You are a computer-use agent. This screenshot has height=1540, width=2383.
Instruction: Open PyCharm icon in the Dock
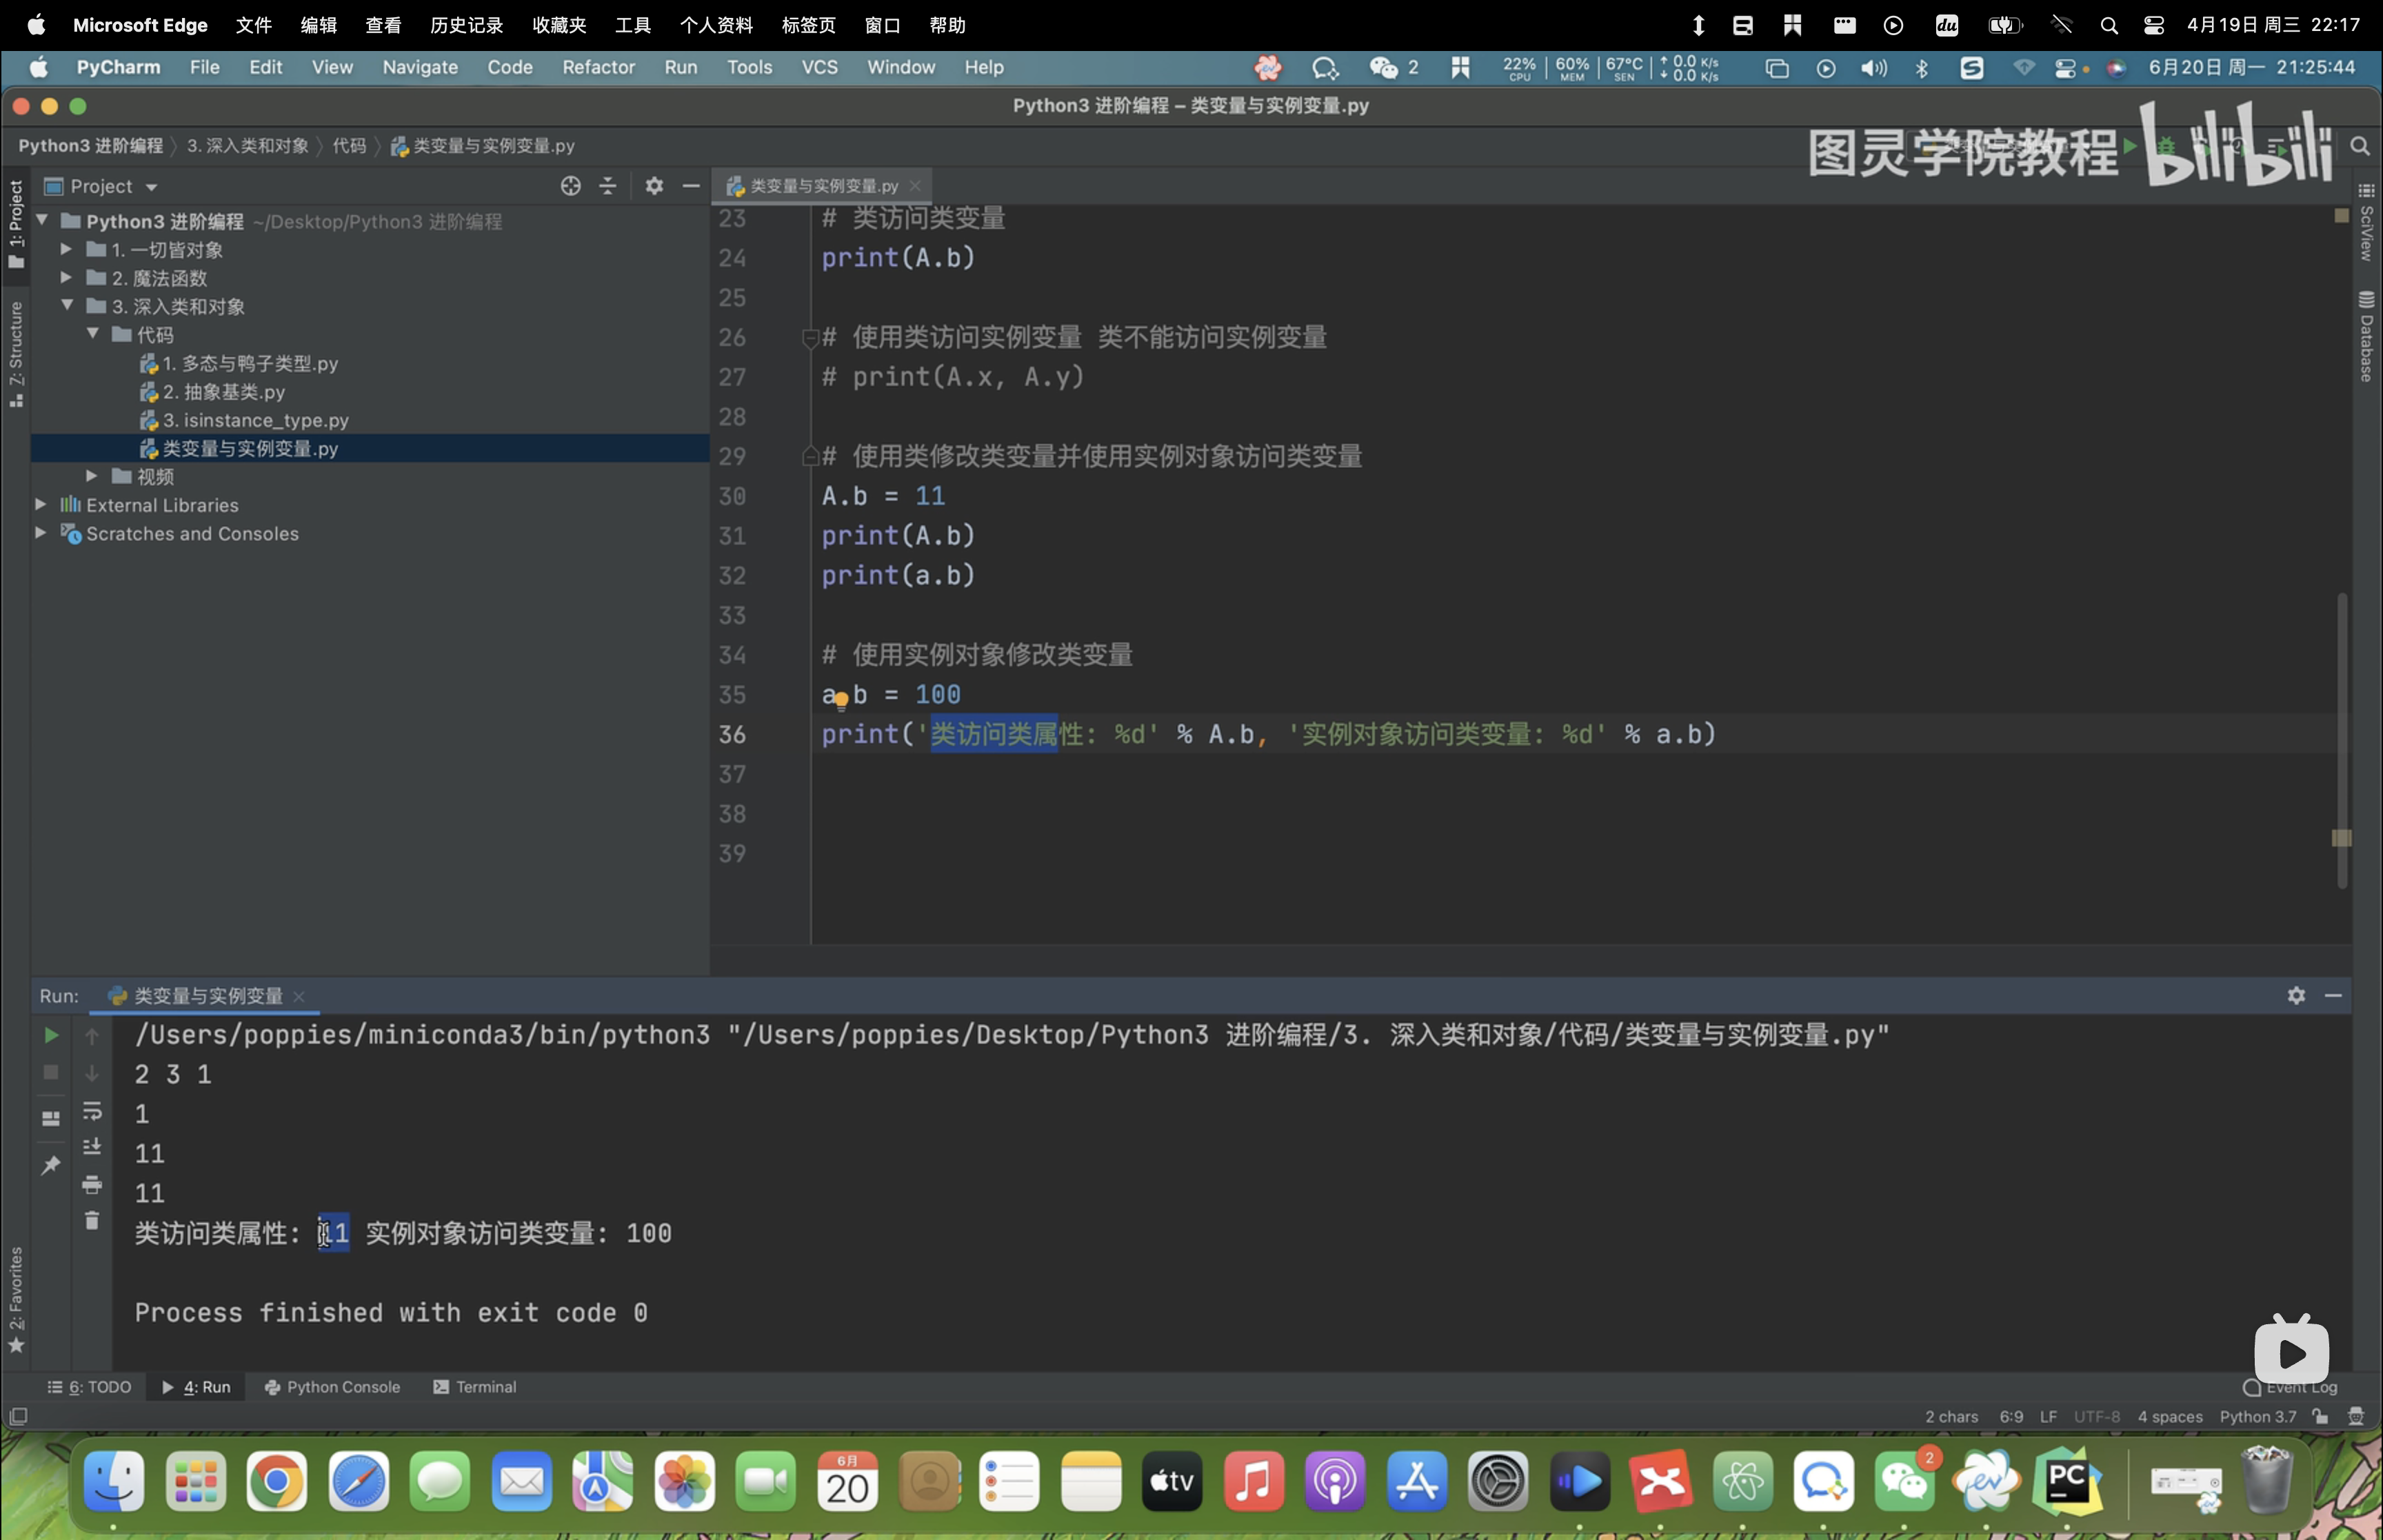pos(2068,1481)
